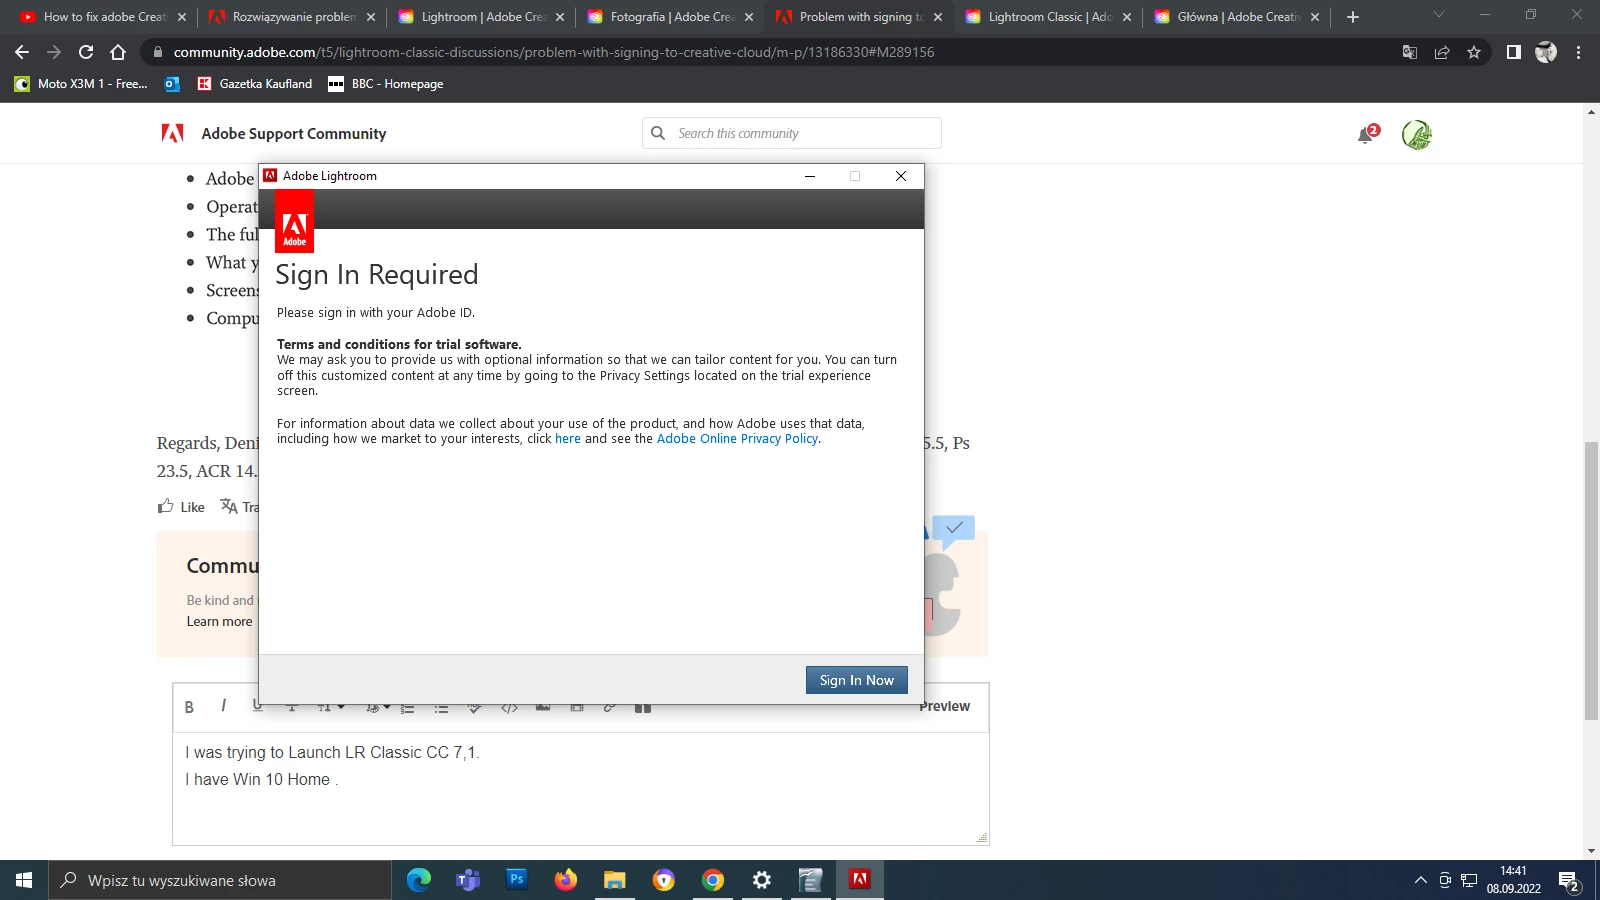Switch to 'Lightroom Classic | Ado' tab
Viewport: 1600px width, 900px height.
point(1049,17)
